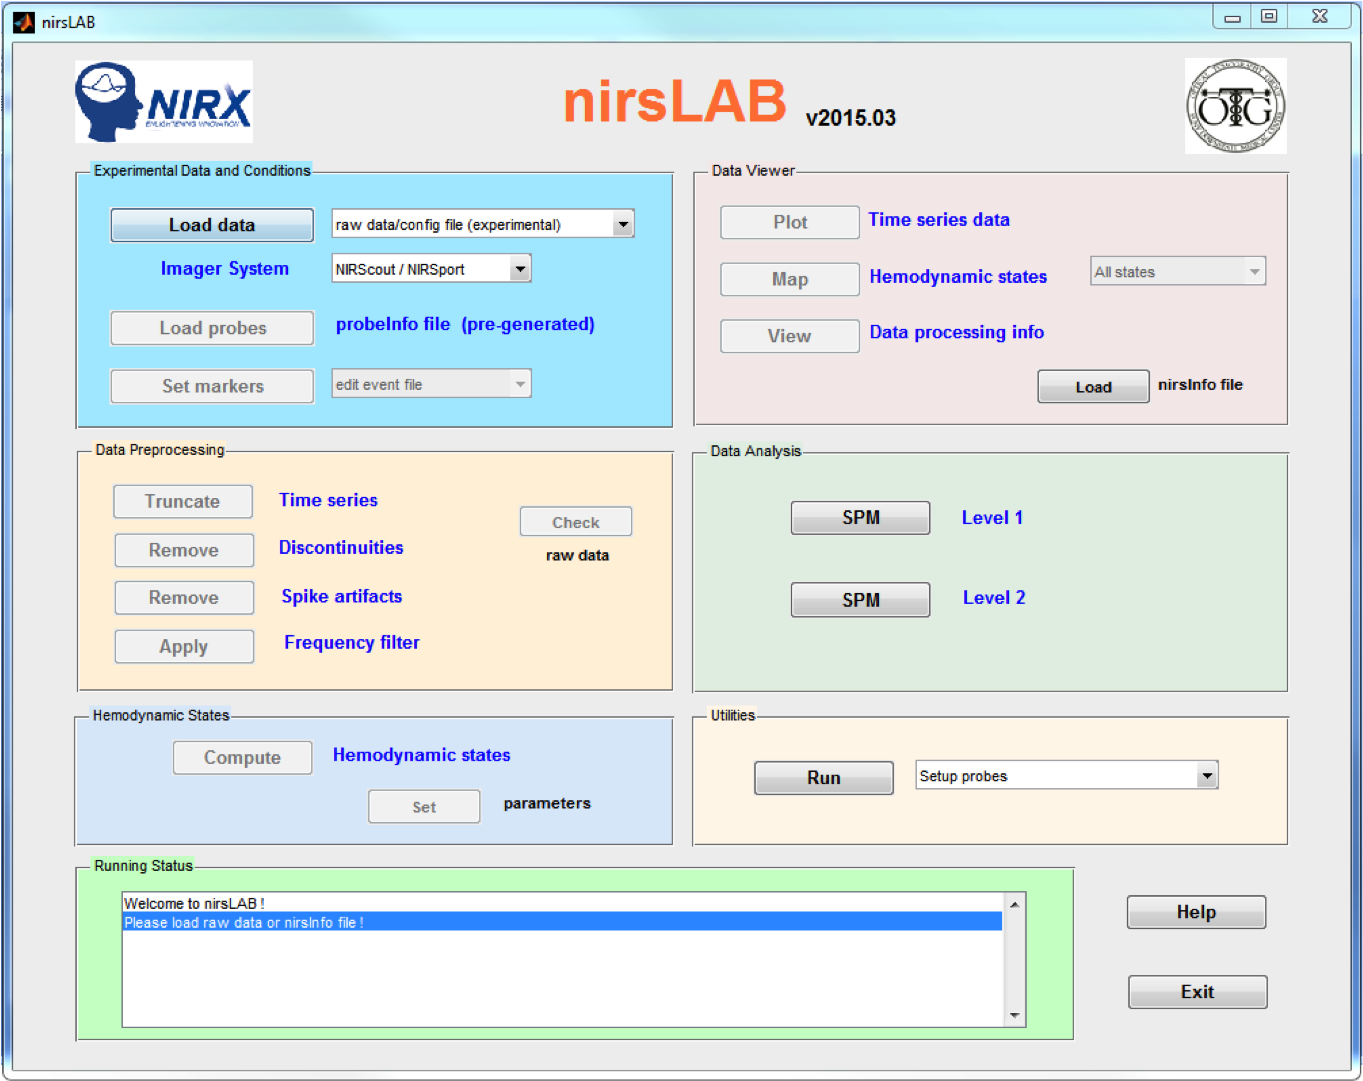Click the Check raw data button
The height and width of the screenshot is (1081, 1363).
(576, 522)
